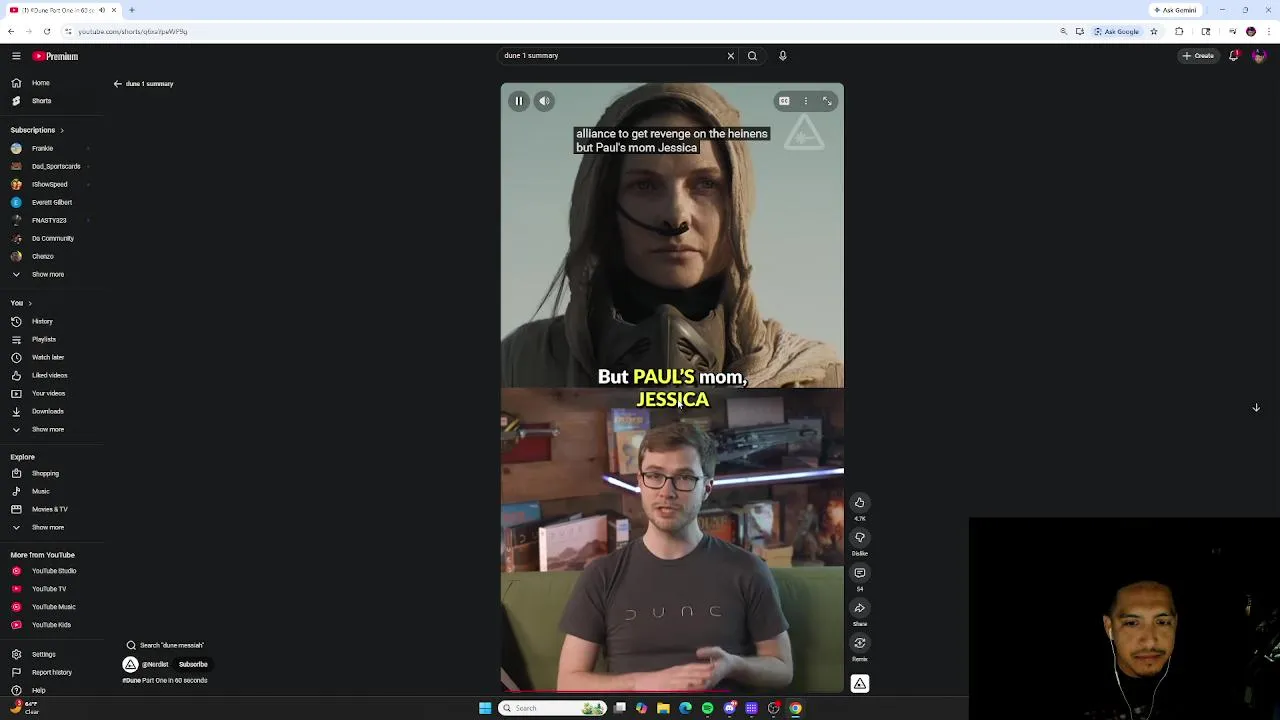Enter fullscreen for the Short

[827, 101]
